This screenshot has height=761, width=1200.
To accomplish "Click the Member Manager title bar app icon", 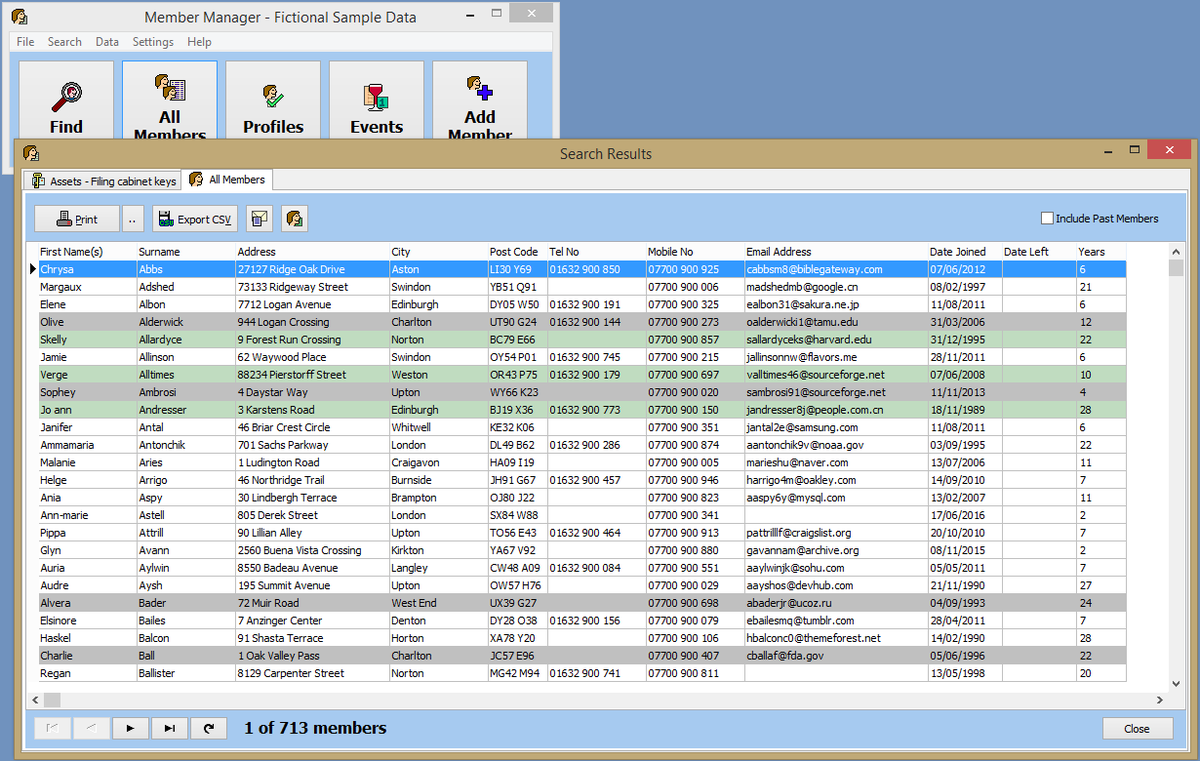I will point(19,17).
